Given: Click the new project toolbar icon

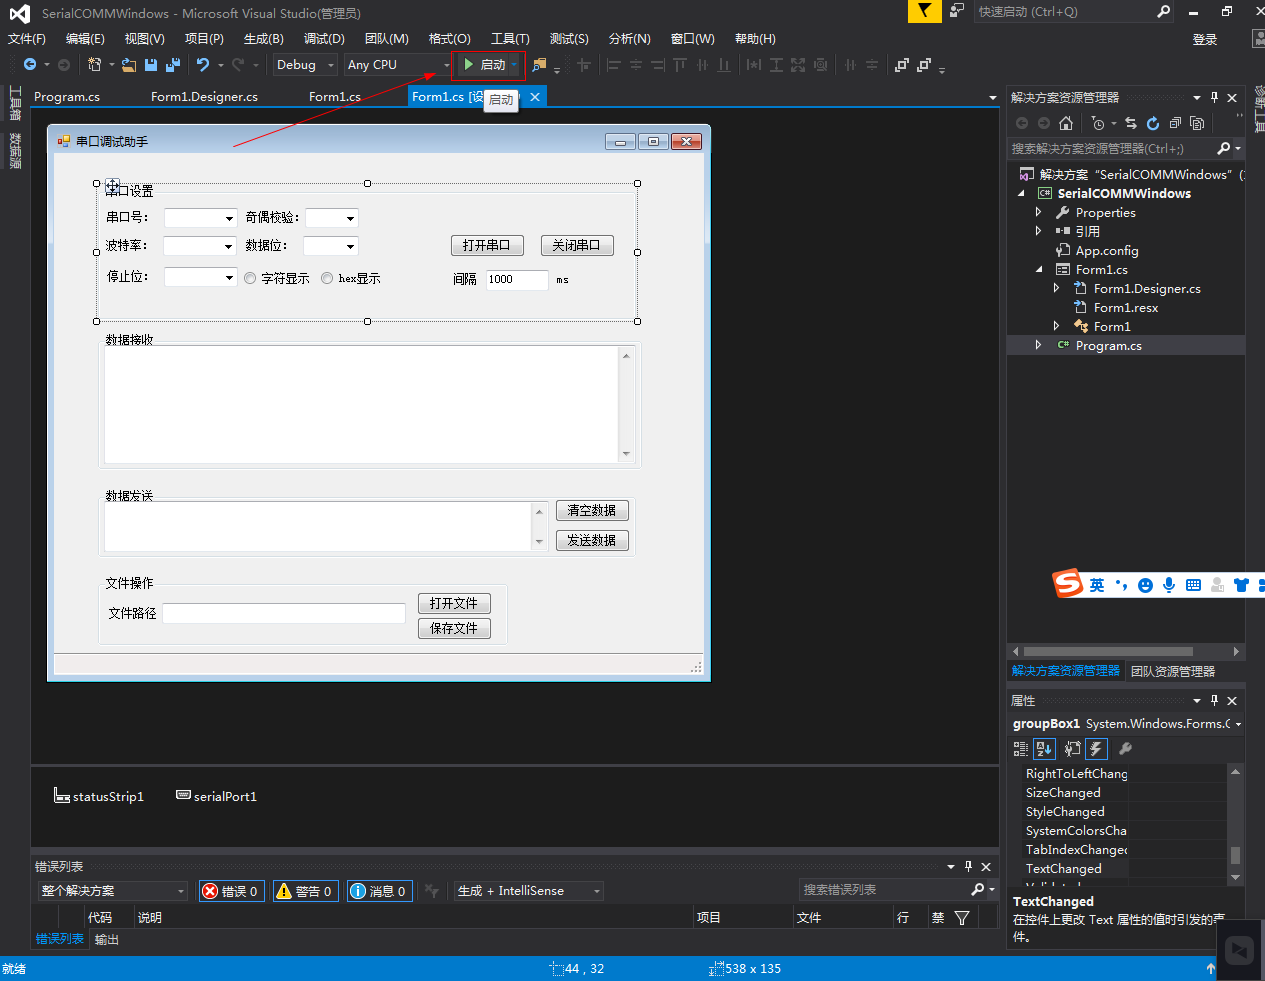Looking at the screenshot, I should (x=95, y=64).
